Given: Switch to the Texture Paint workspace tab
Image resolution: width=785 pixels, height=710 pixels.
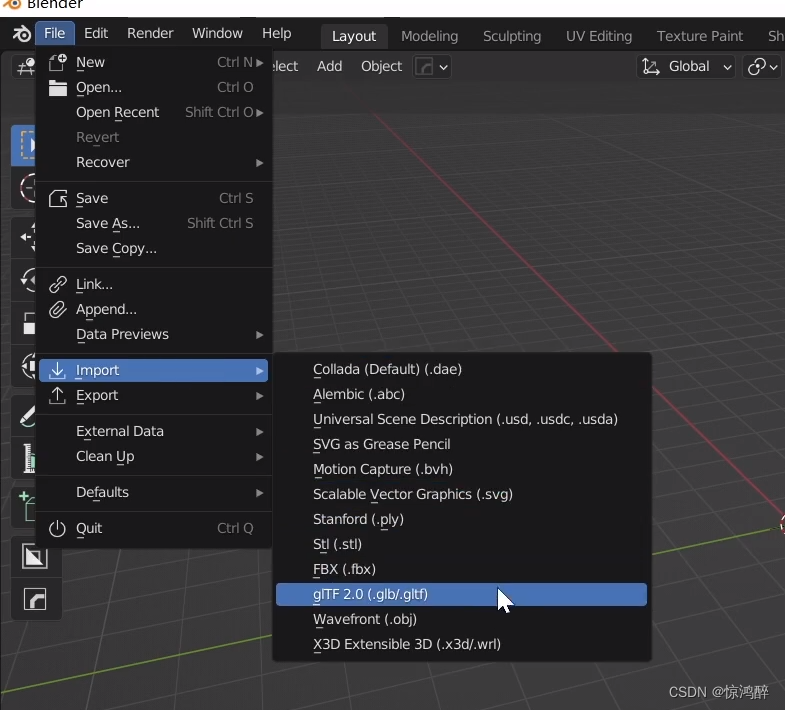Looking at the screenshot, I should coord(700,36).
